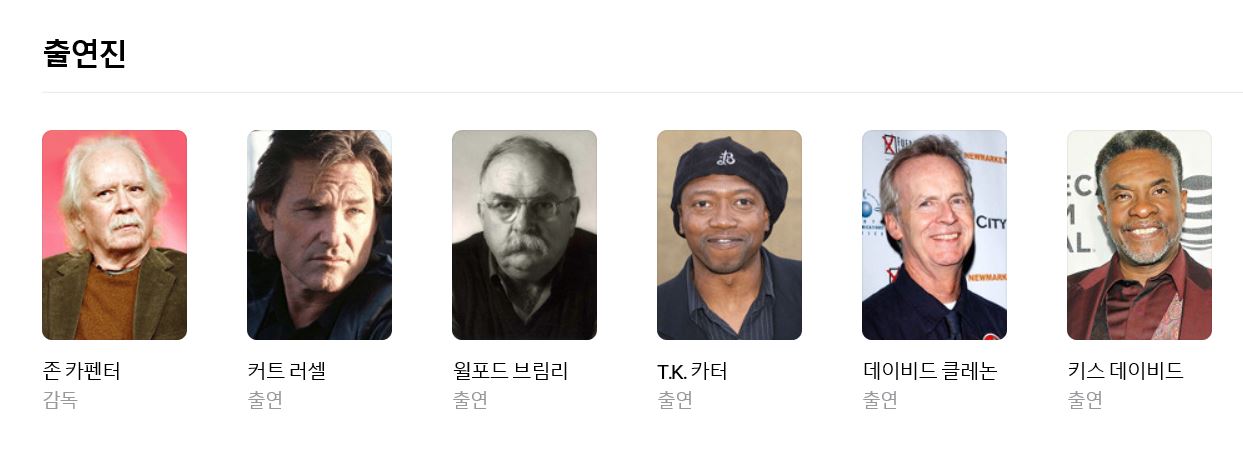Select the black-and-white photo of 윌포드 브림리

pyautogui.click(x=524, y=235)
